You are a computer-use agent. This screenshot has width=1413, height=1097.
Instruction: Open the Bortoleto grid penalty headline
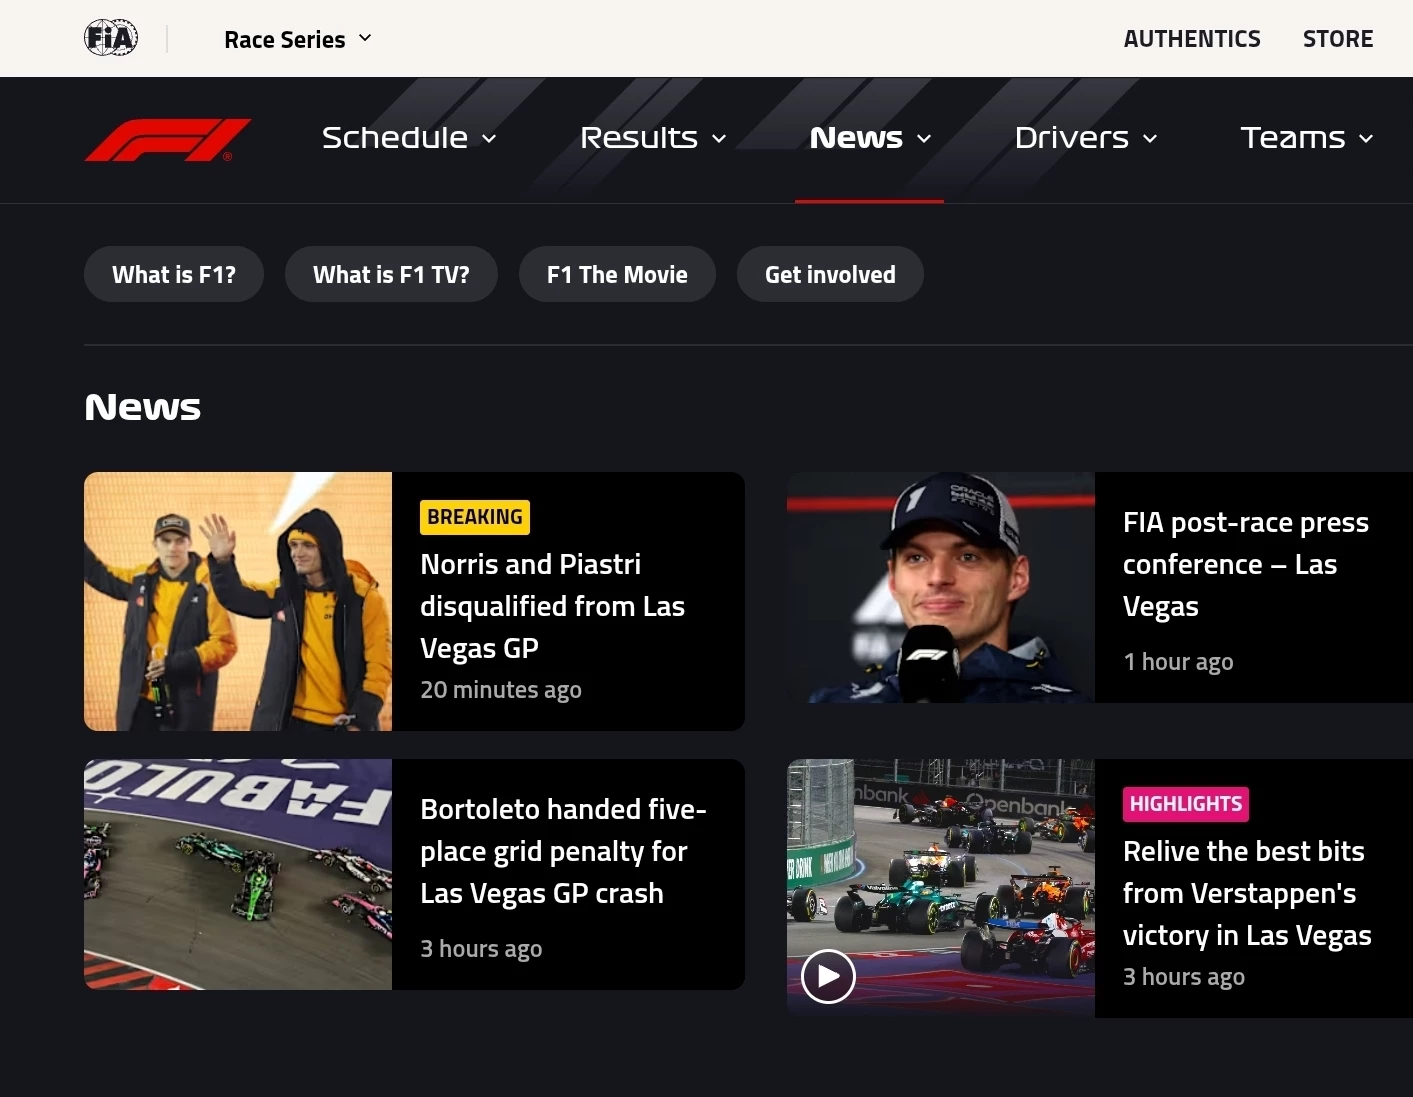(x=564, y=851)
